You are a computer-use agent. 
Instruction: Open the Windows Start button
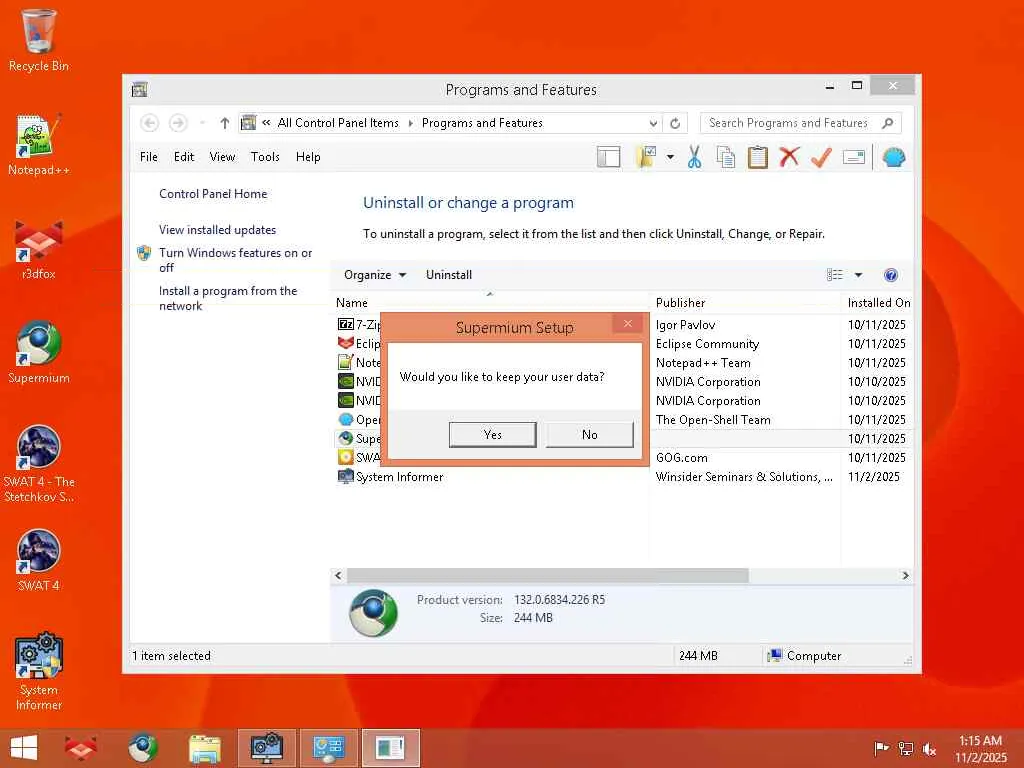pyautogui.click(x=24, y=748)
